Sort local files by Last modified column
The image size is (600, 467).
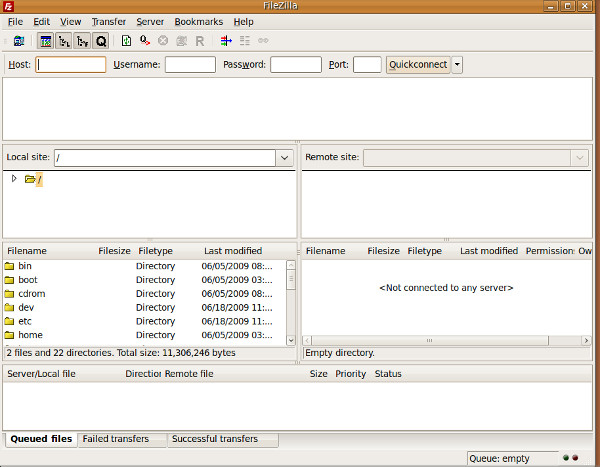pos(233,251)
